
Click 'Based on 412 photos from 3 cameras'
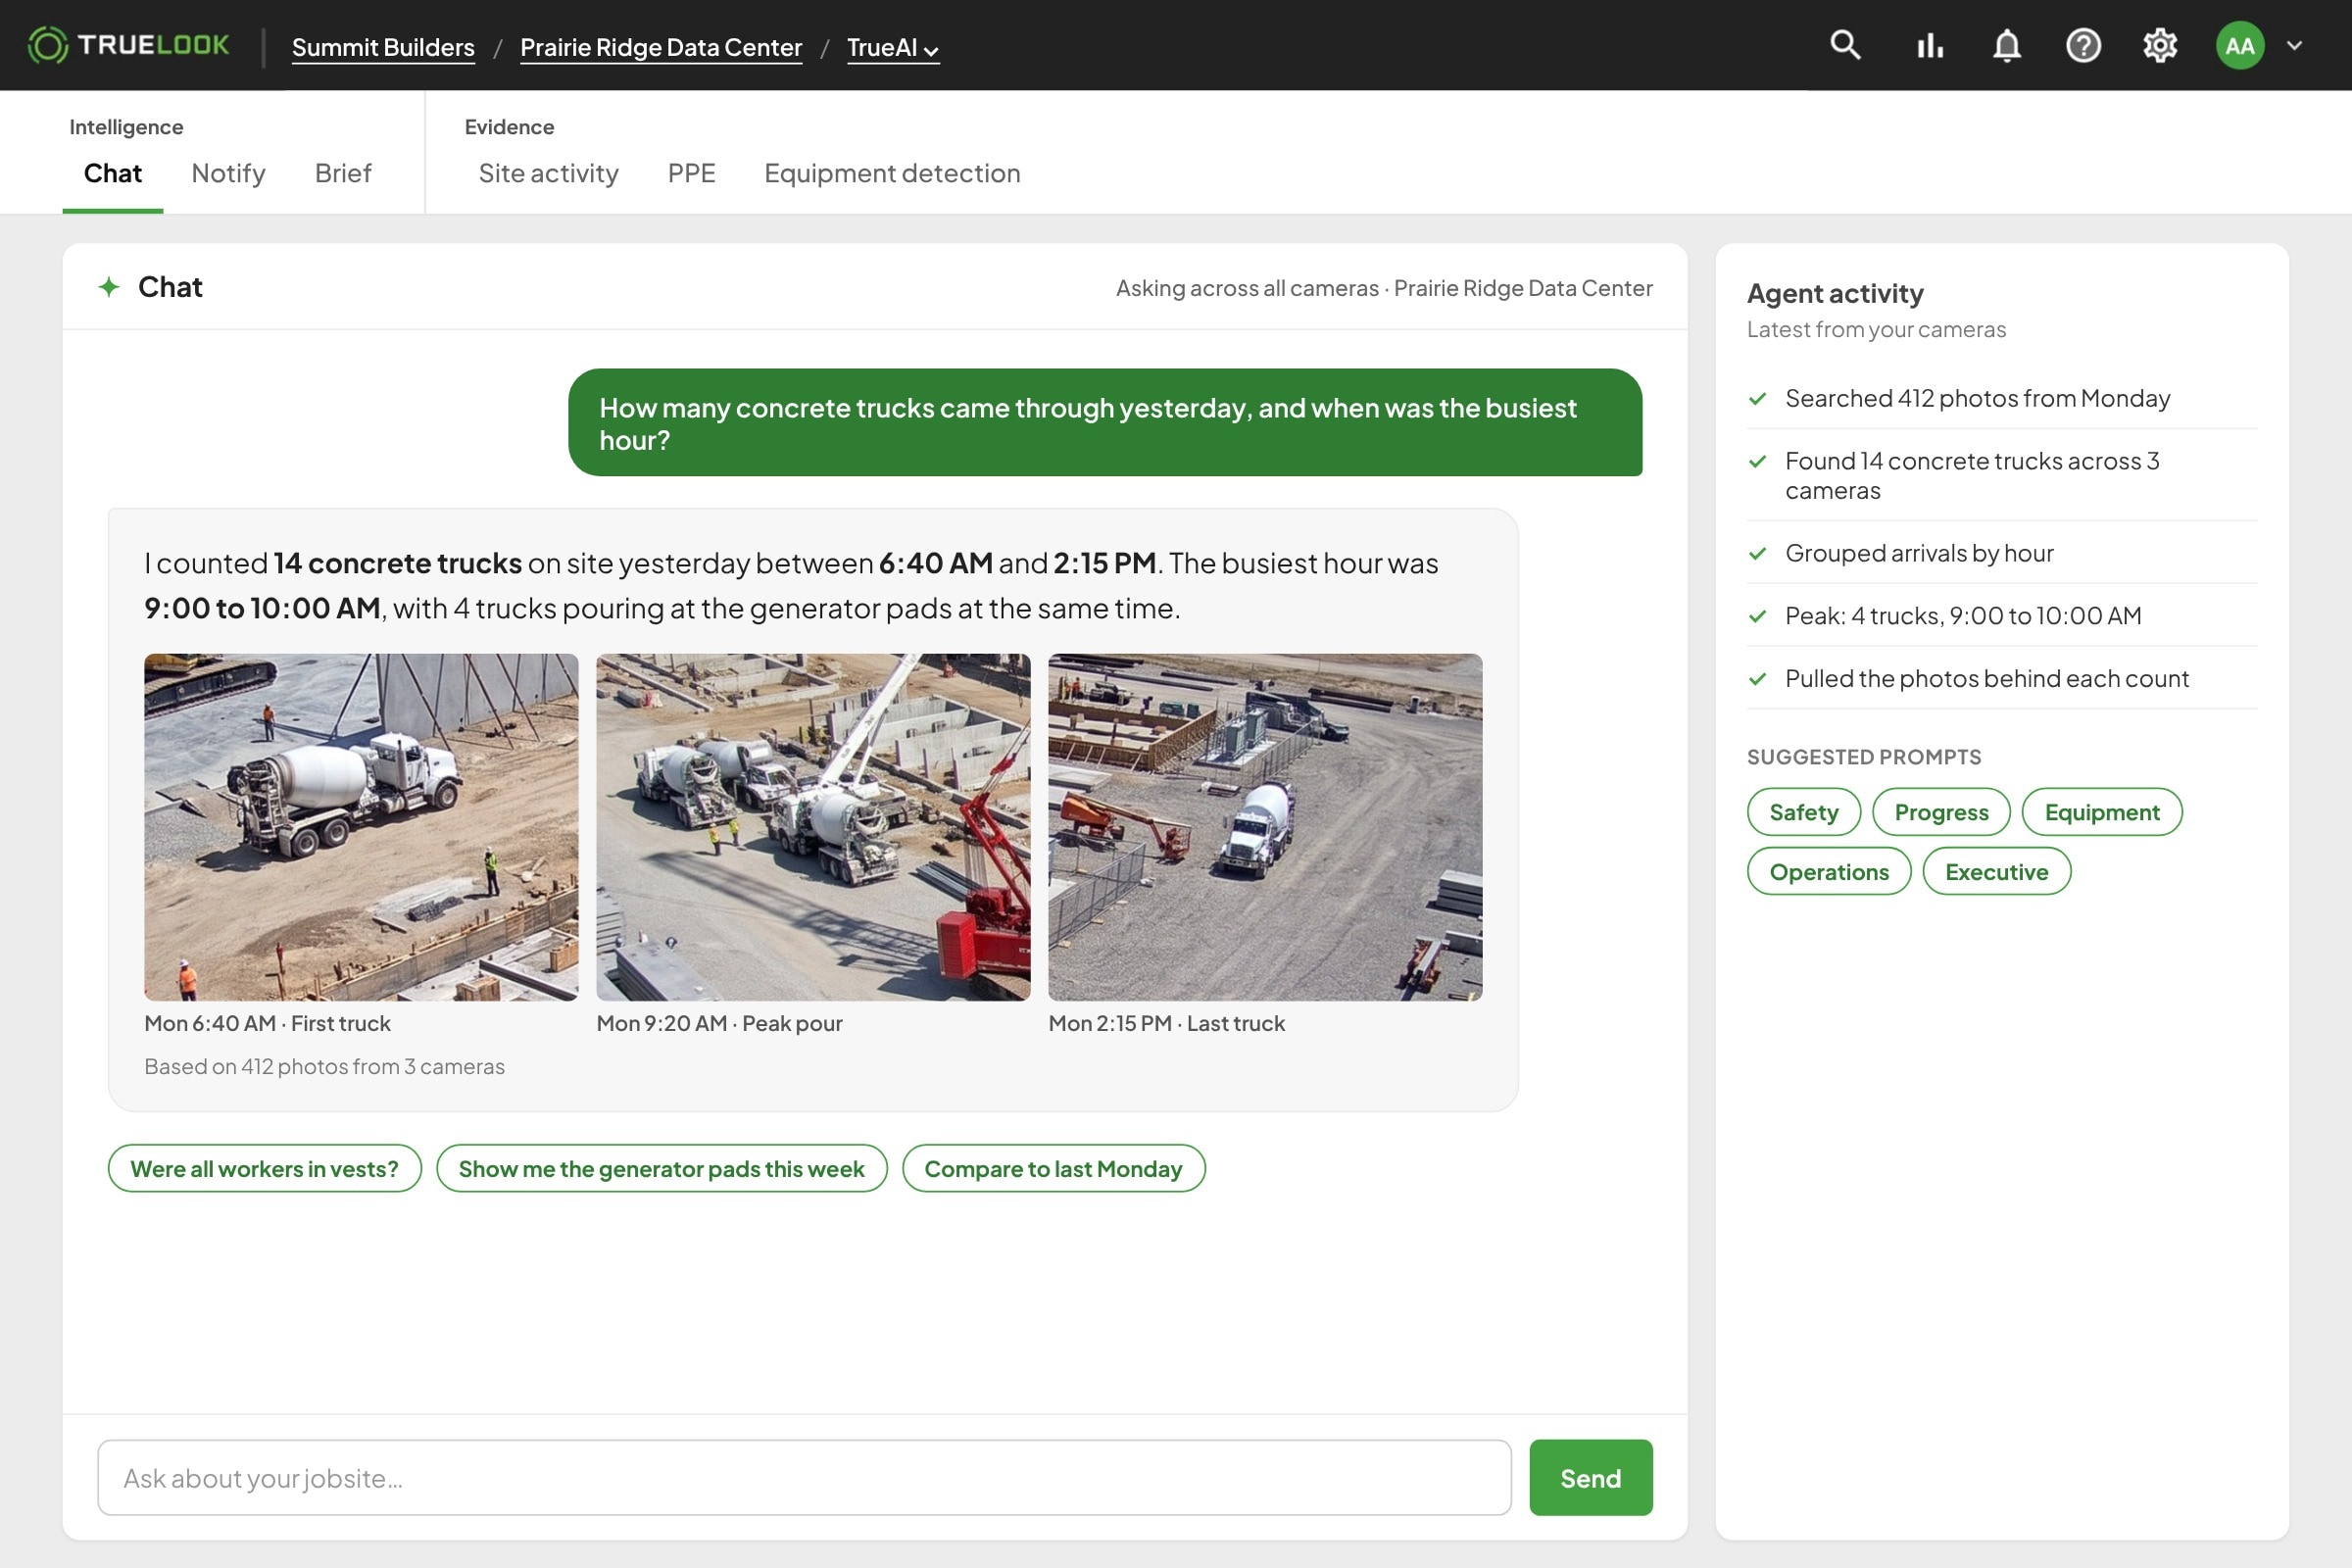click(324, 1066)
